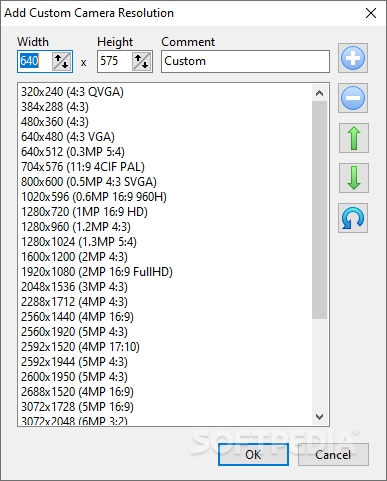Select 1280x960 (1.2MP 4:3) entry

pos(76,227)
